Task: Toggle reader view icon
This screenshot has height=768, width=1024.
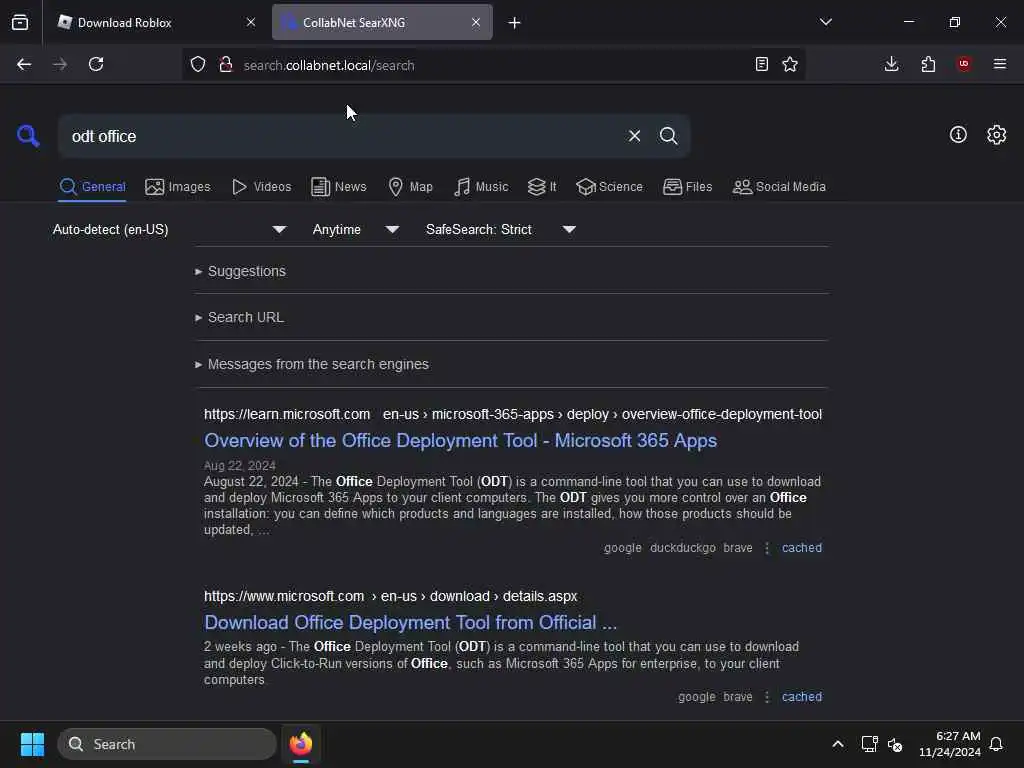Action: coord(761,64)
